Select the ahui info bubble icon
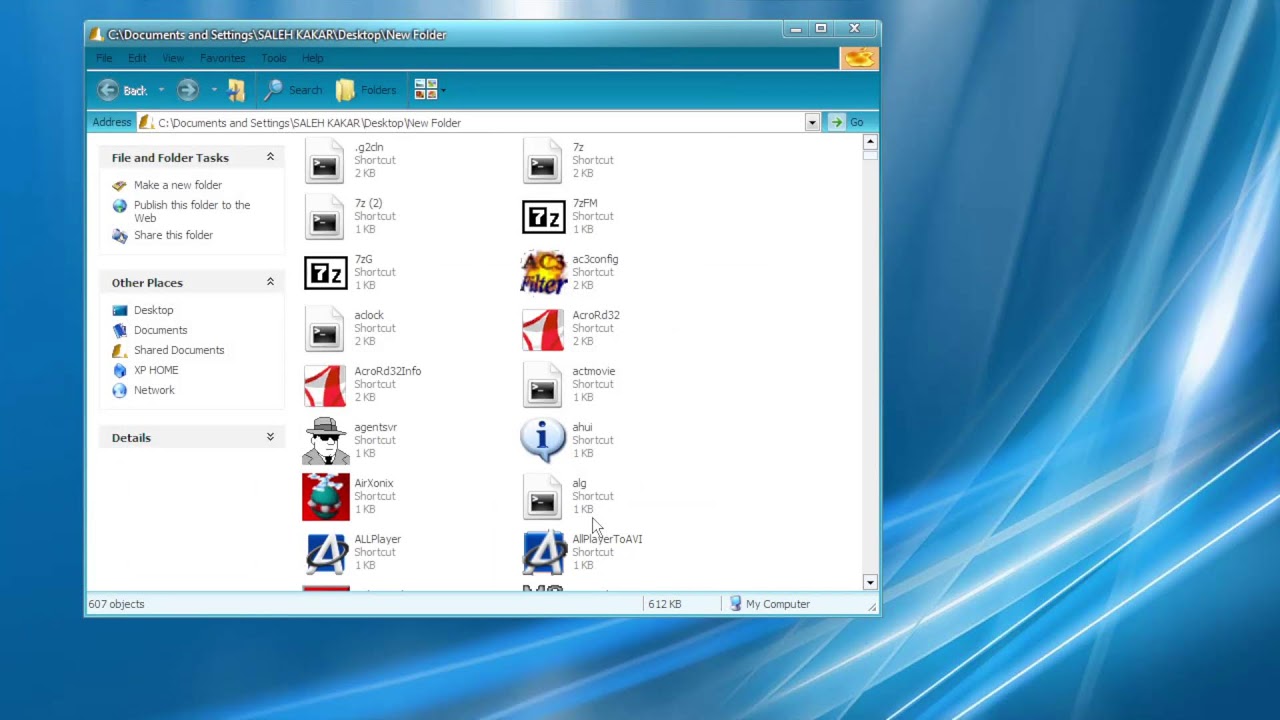Viewport: 1280px width, 720px height. tap(543, 440)
